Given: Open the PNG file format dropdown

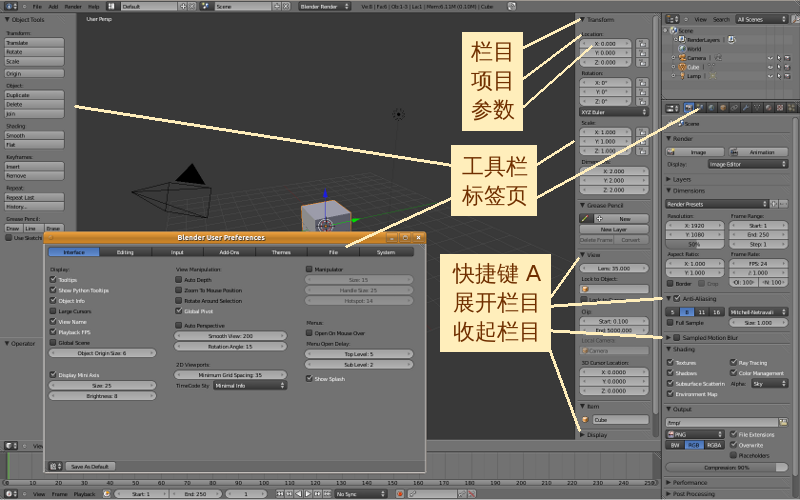Looking at the screenshot, I should 695,434.
